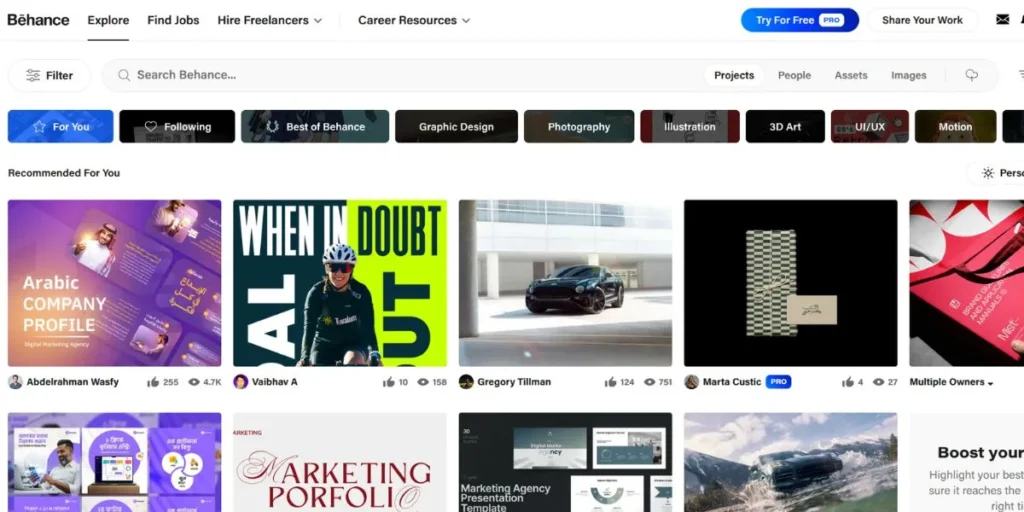1024x512 pixels.
Task: Click thumbs-up icon with 4 likes
Action: click(848, 382)
